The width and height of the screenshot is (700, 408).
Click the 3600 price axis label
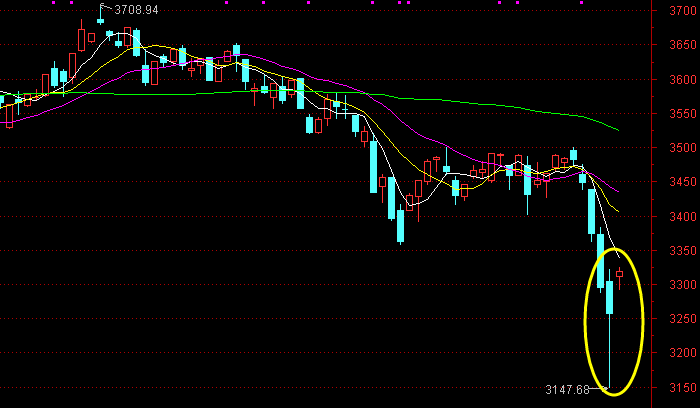click(x=683, y=79)
